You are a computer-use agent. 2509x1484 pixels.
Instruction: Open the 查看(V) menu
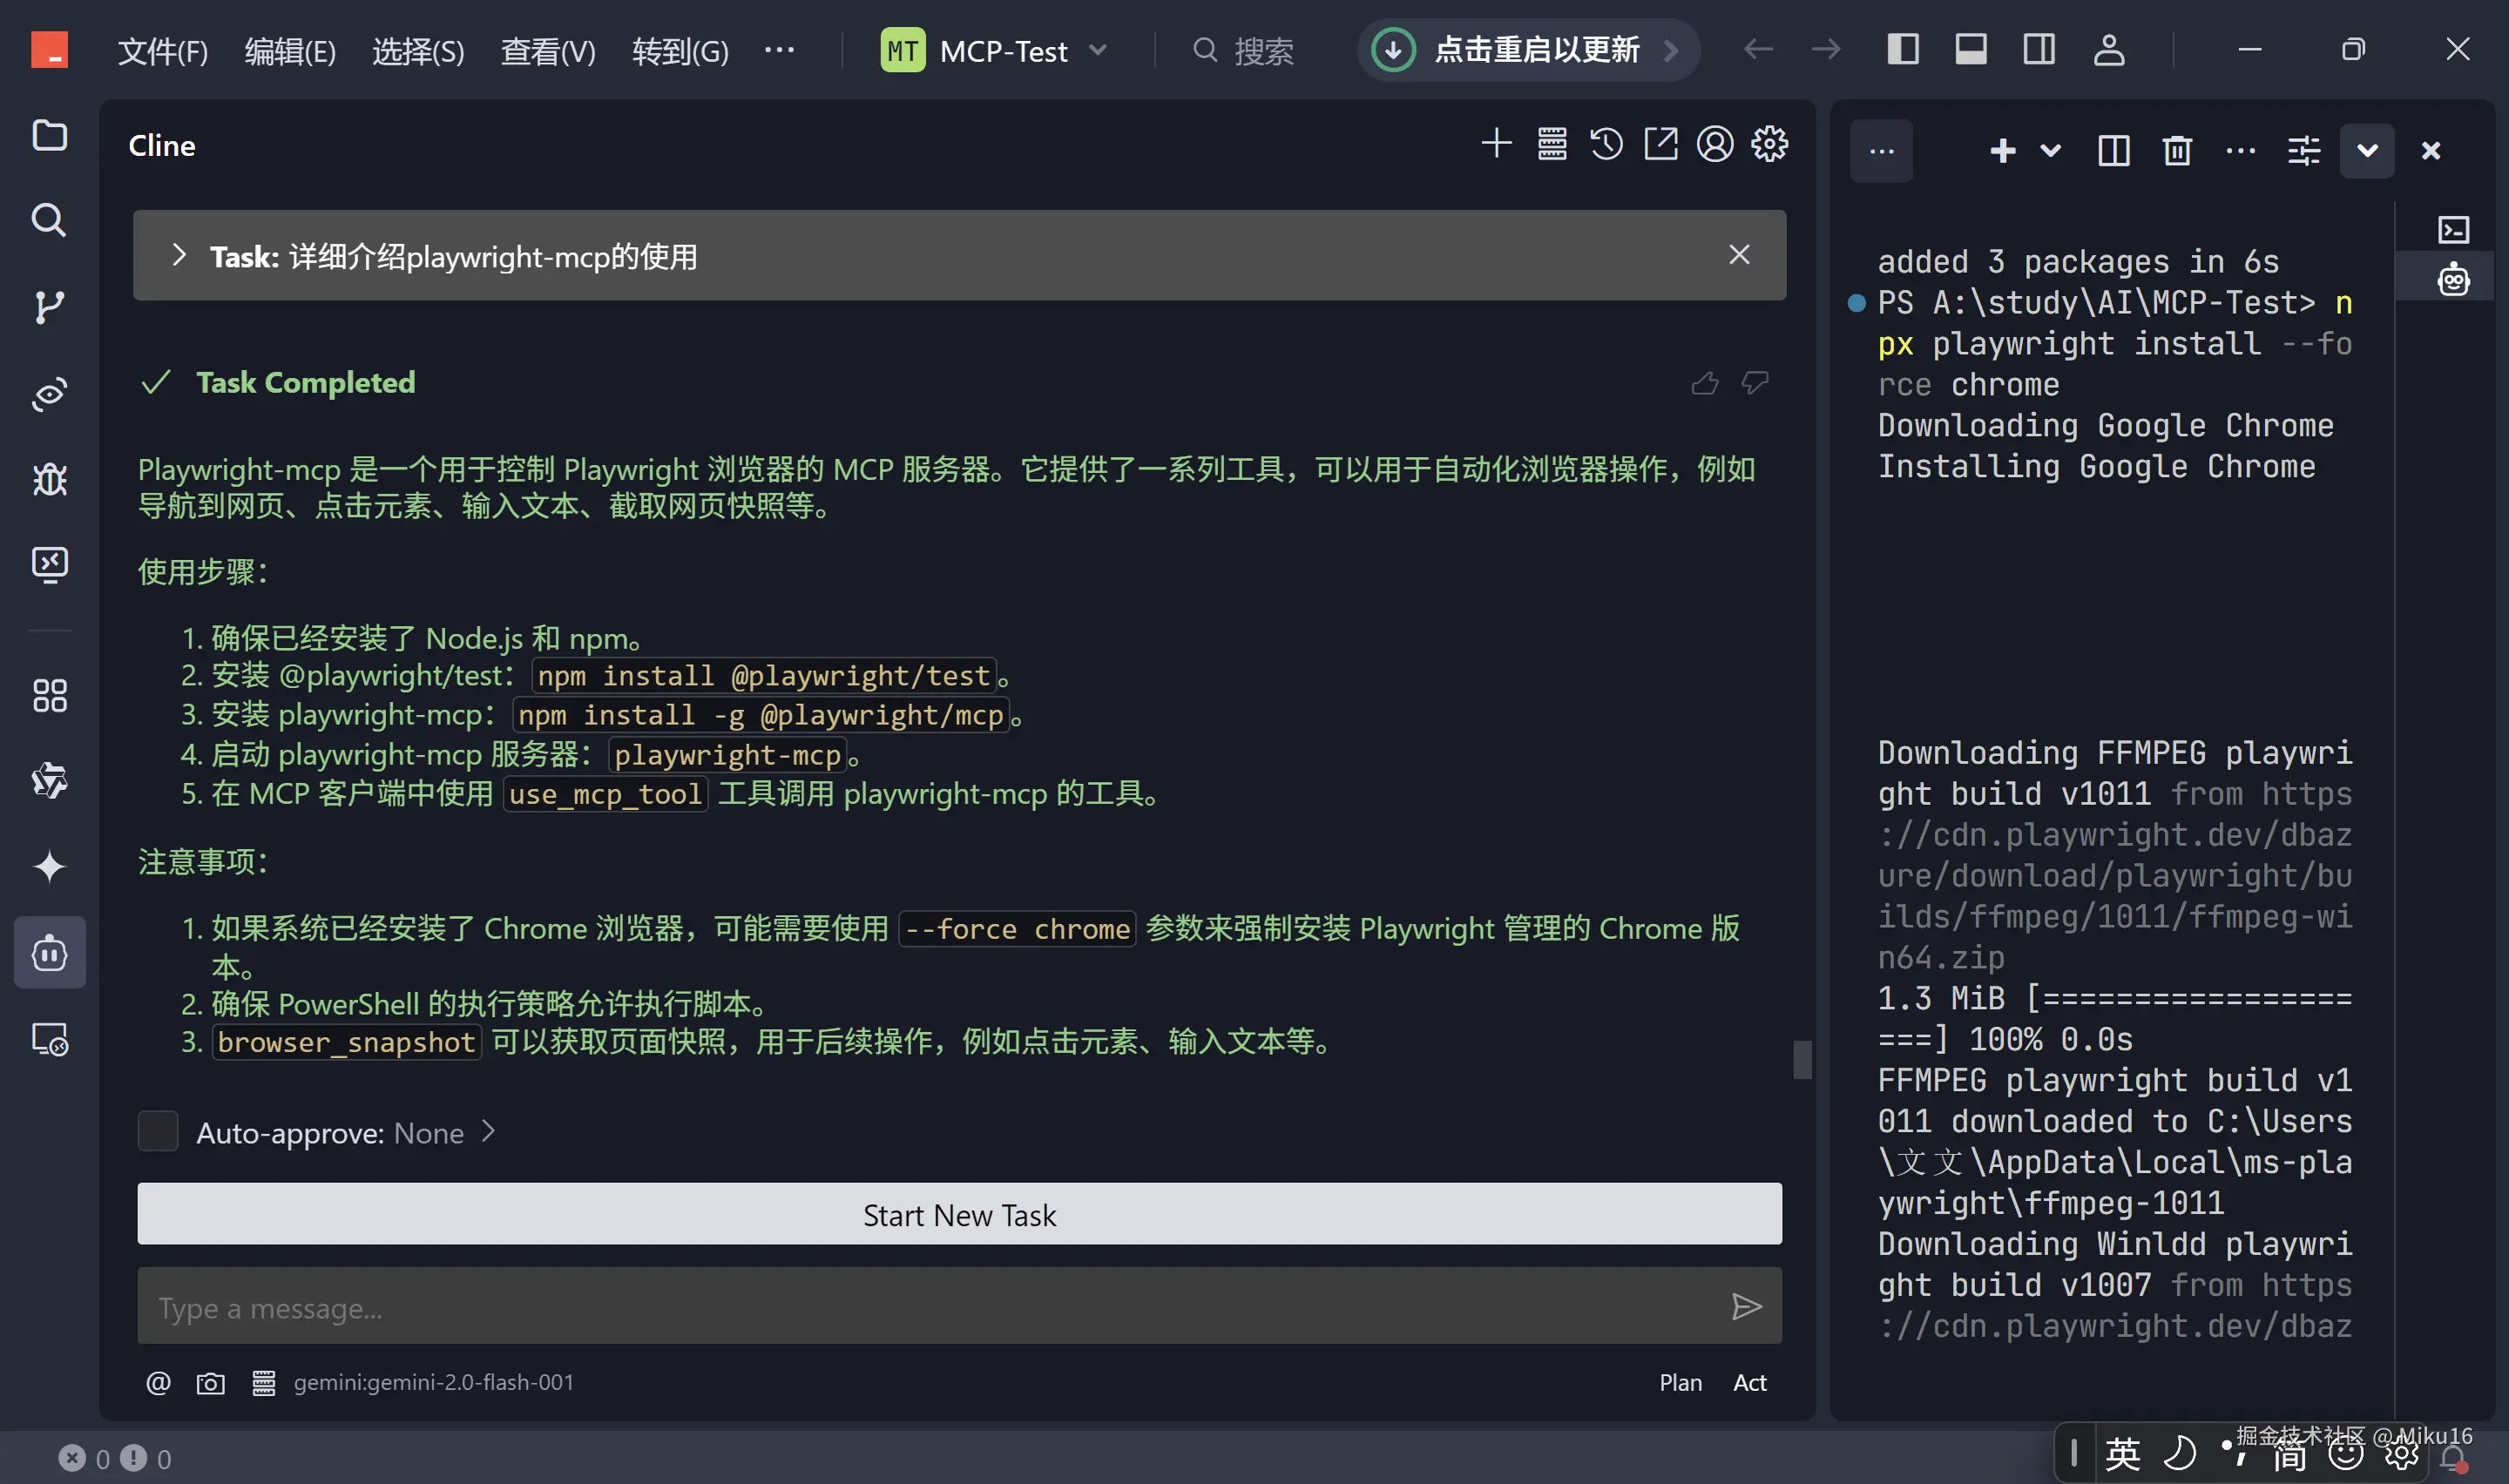tap(547, 50)
